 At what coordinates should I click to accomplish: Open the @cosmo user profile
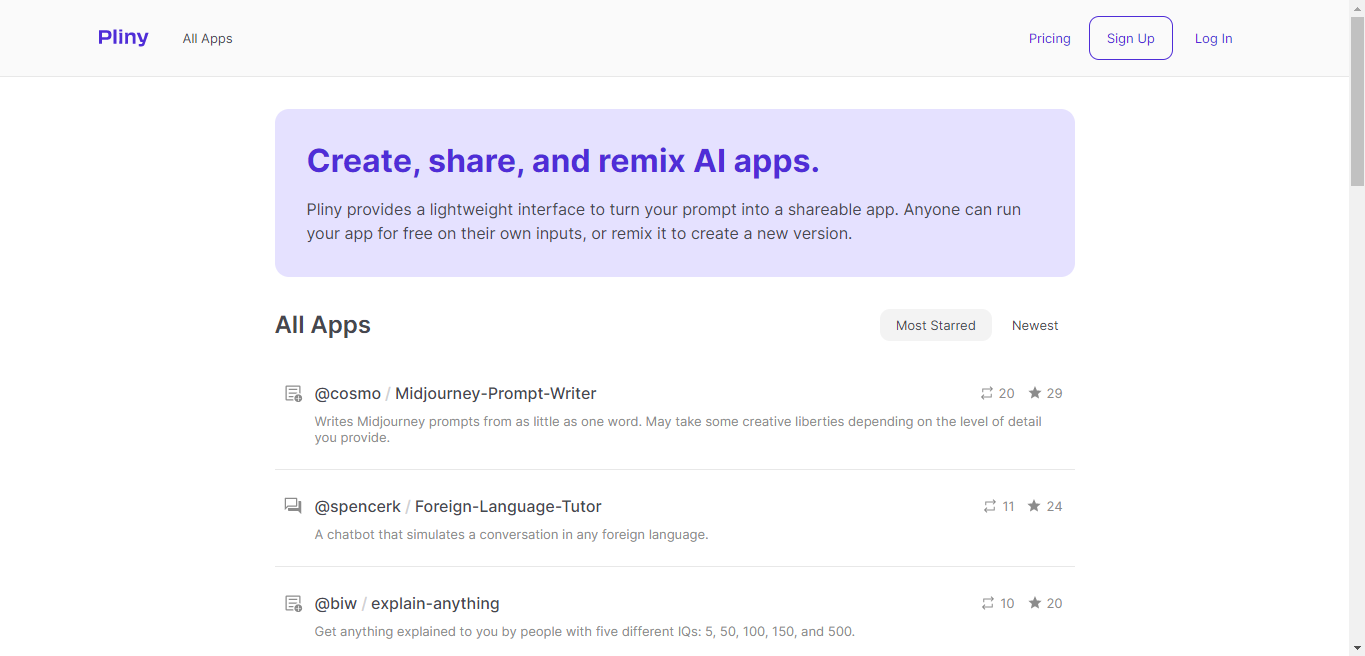point(347,394)
